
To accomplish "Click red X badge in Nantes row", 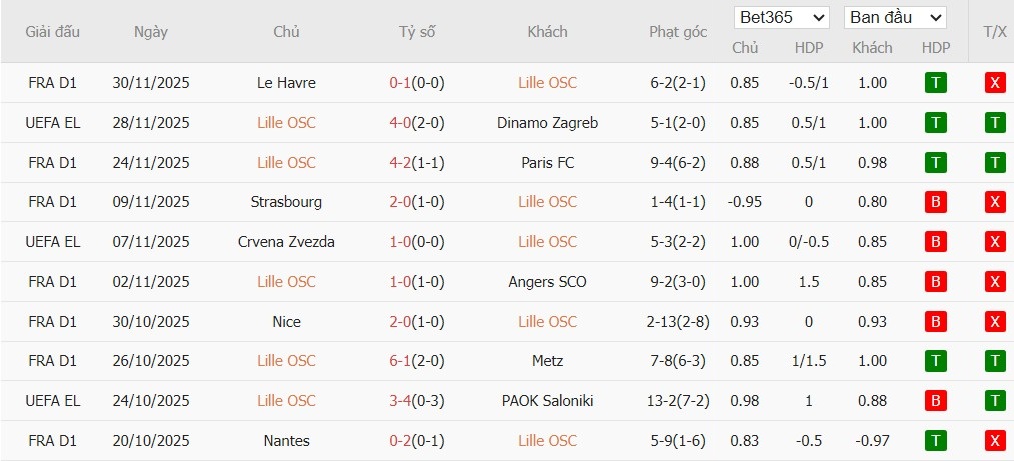I will (994, 441).
